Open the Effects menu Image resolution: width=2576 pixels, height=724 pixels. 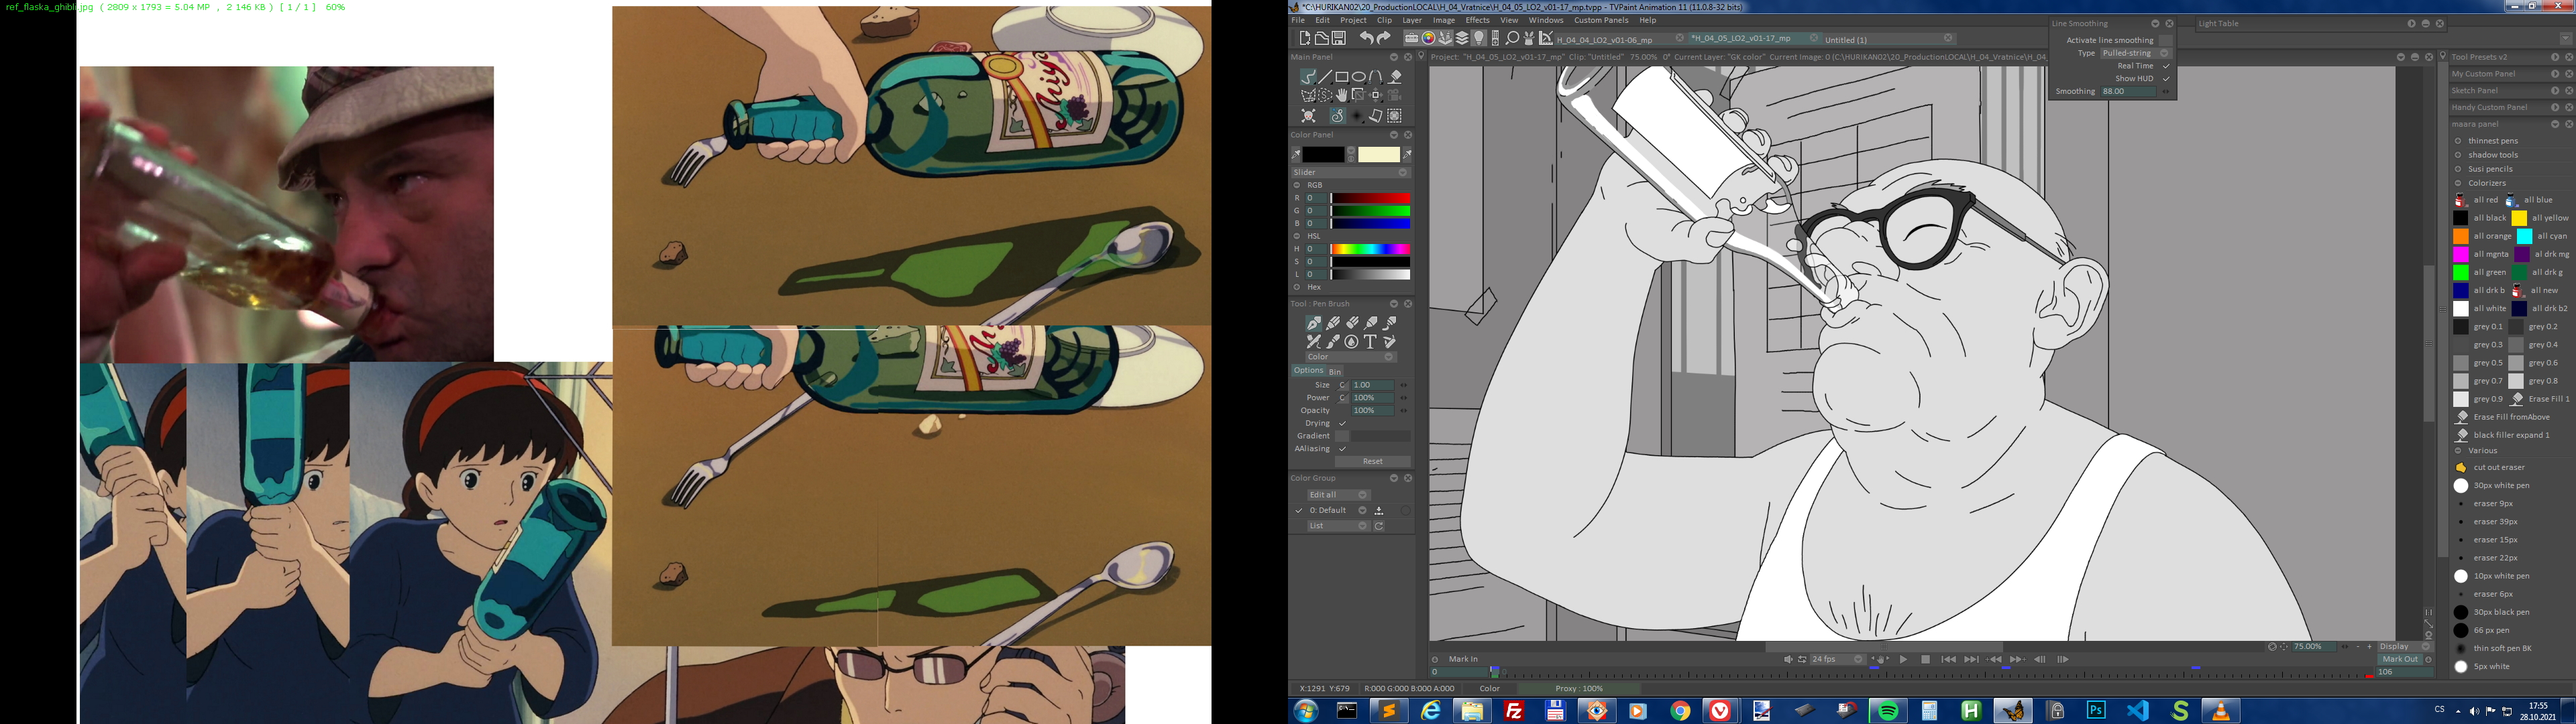(x=1477, y=20)
